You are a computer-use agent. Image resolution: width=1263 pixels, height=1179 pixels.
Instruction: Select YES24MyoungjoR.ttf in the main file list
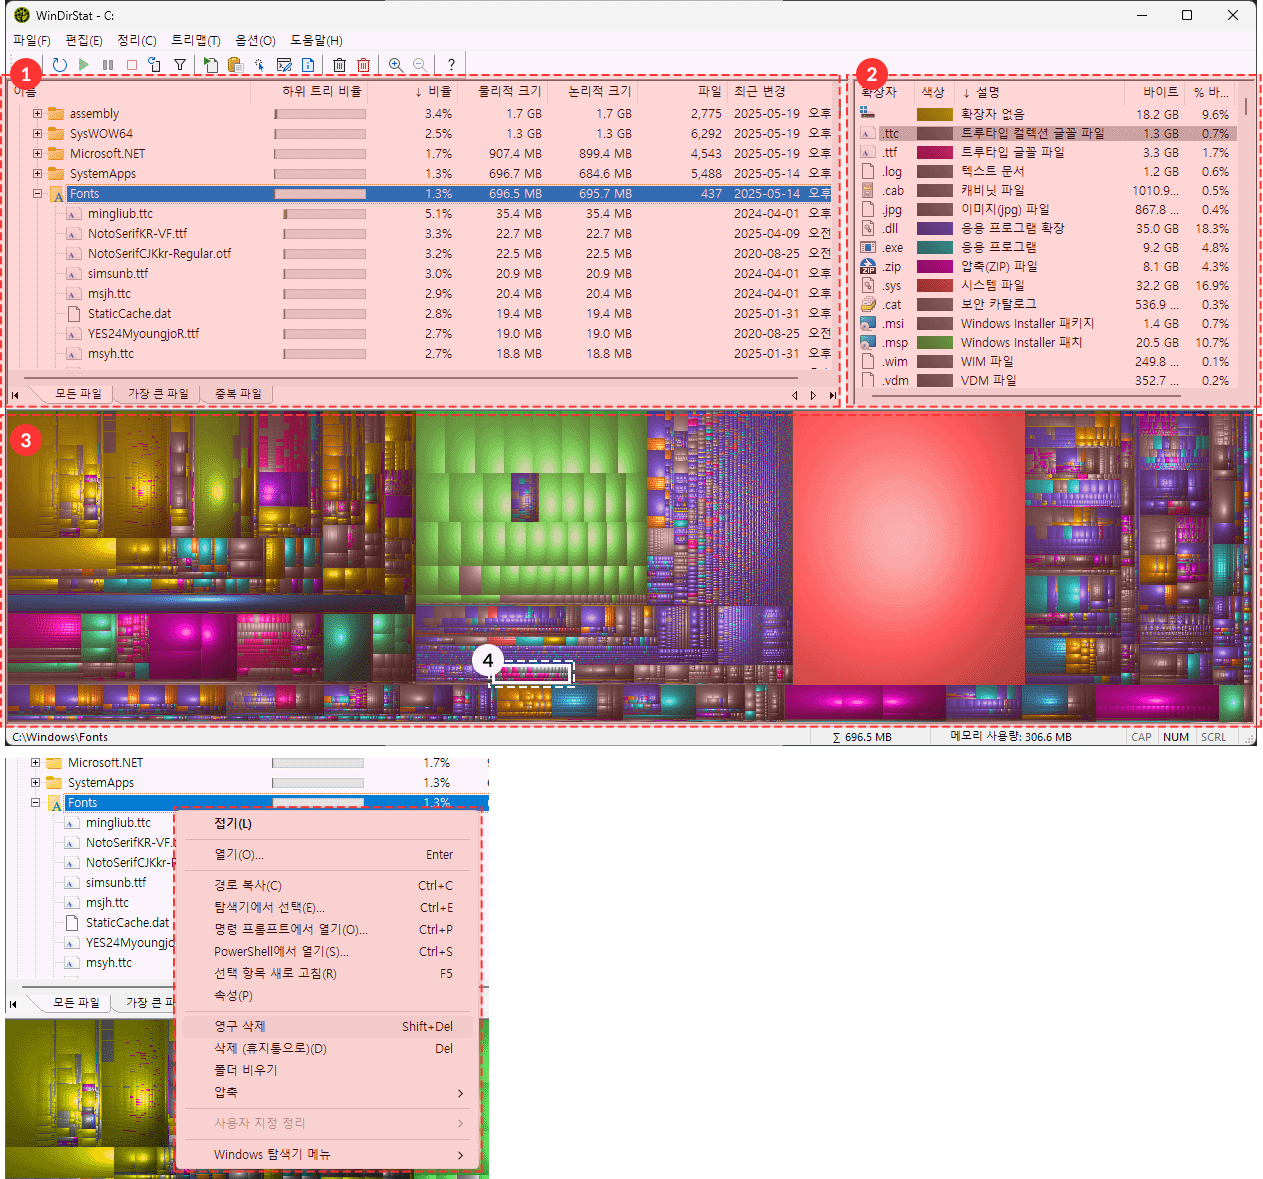(x=143, y=333)
